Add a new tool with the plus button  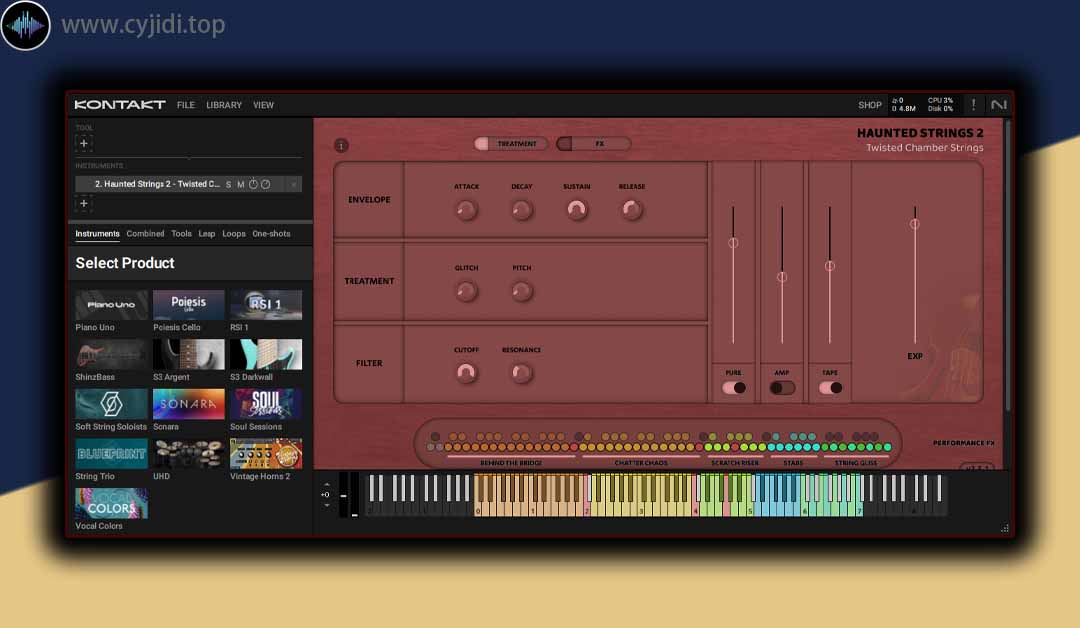84,143
